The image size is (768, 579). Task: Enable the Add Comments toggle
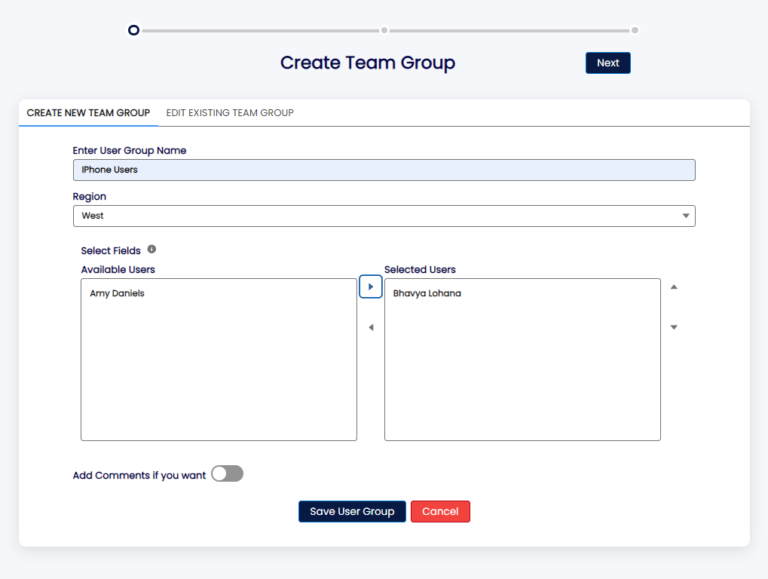pos(227,474)
